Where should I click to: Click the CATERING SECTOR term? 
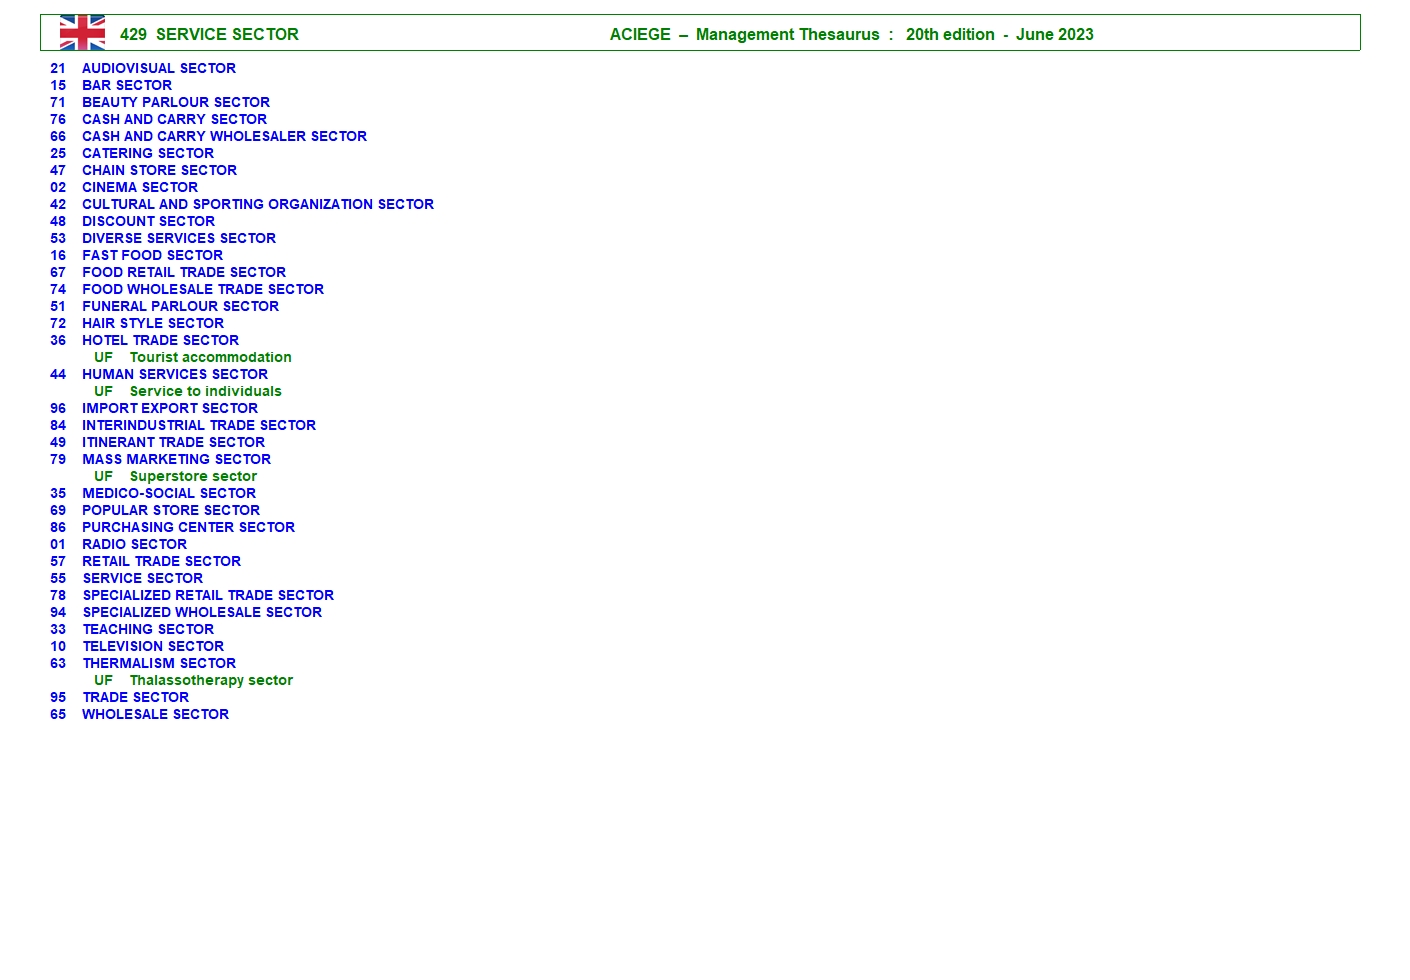[147, 153]
